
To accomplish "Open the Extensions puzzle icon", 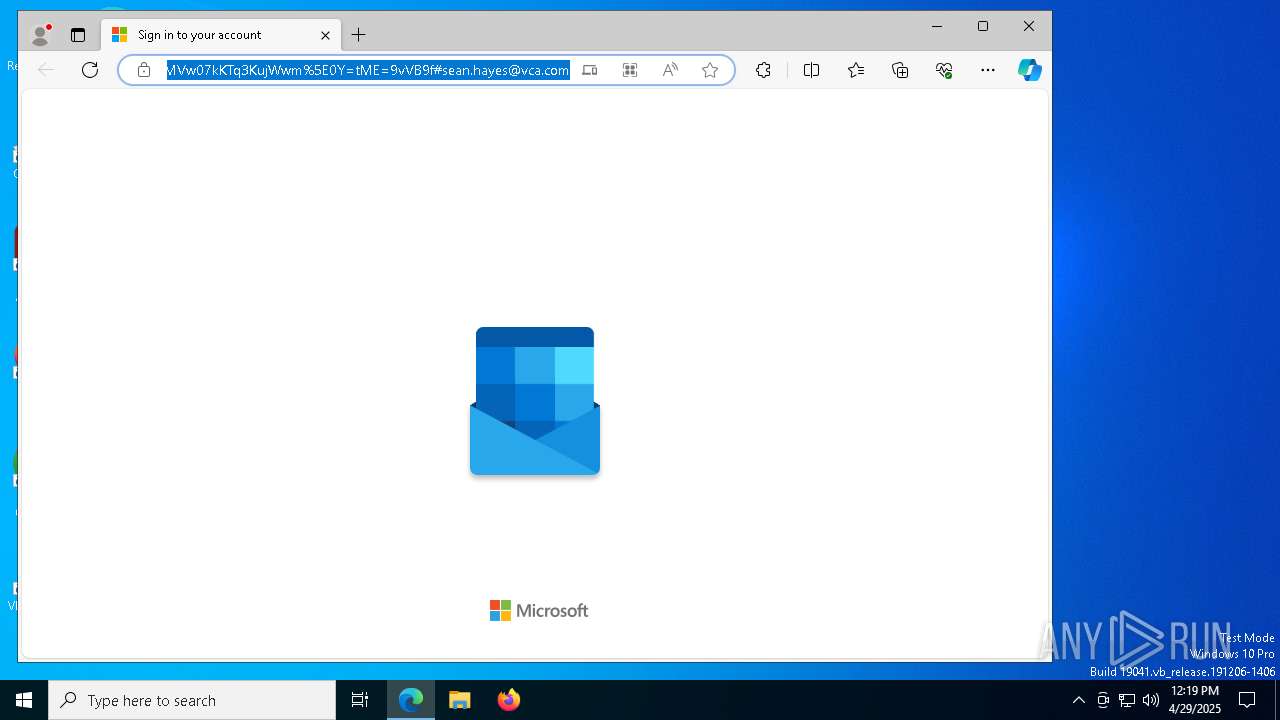I will 763,70.
